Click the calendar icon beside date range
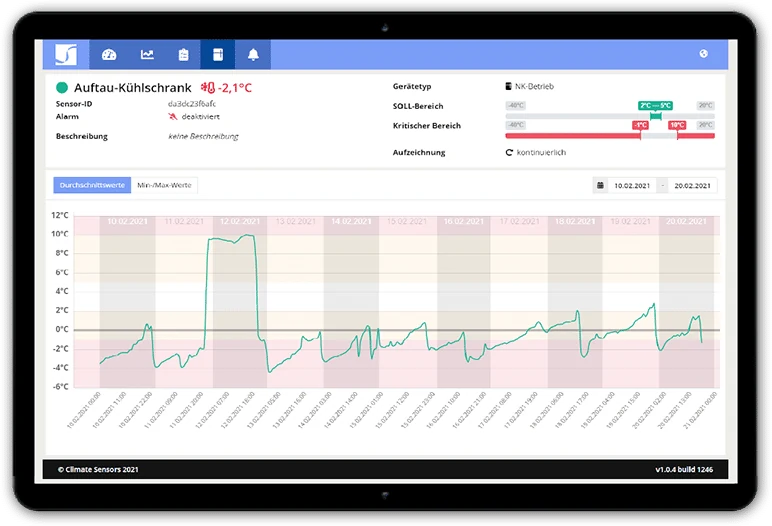This screenshot has height=526, width=772. coord(600,186)
